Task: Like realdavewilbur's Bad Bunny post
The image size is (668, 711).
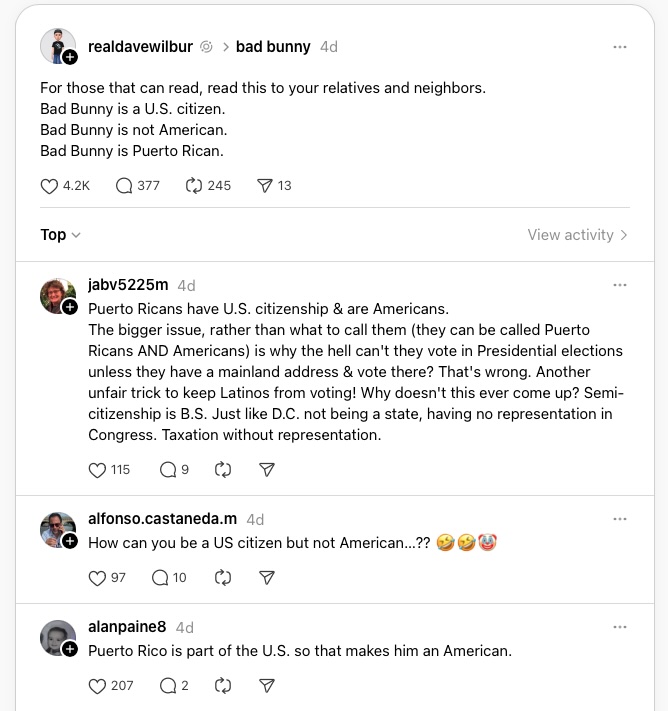Action: coord(50,186)
